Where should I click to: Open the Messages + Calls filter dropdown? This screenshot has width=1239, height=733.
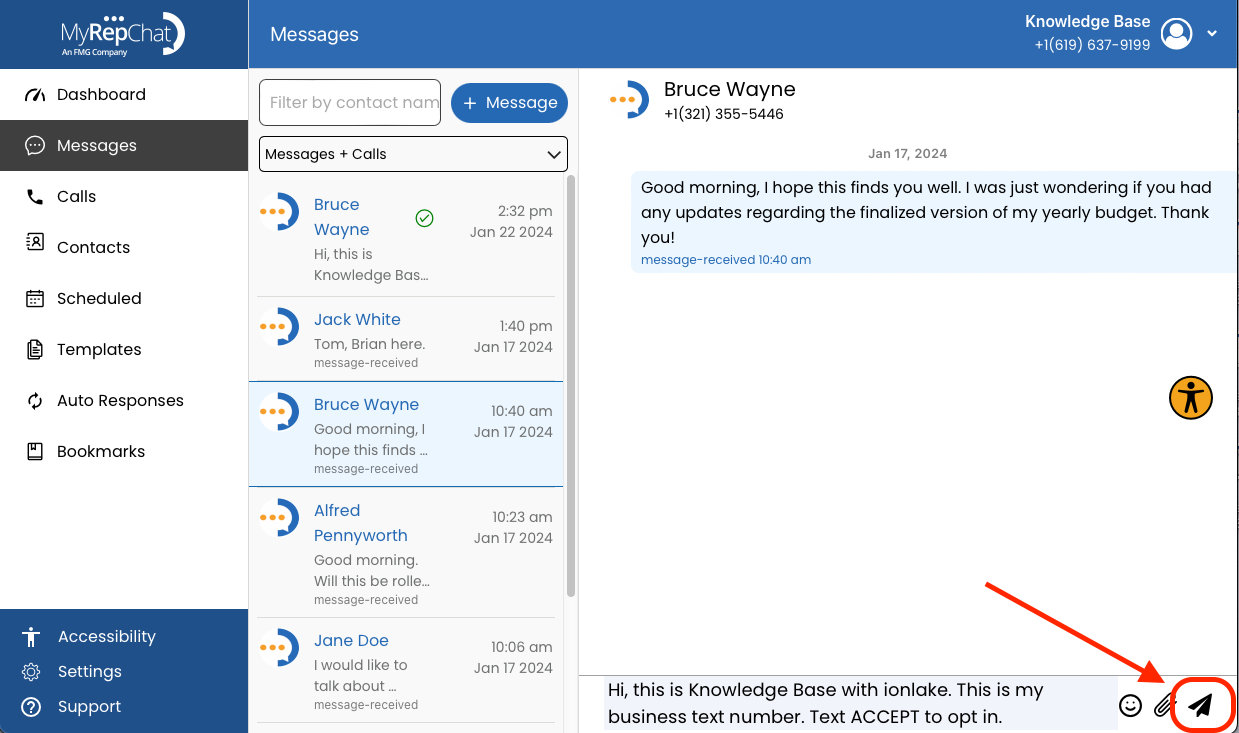412,153
